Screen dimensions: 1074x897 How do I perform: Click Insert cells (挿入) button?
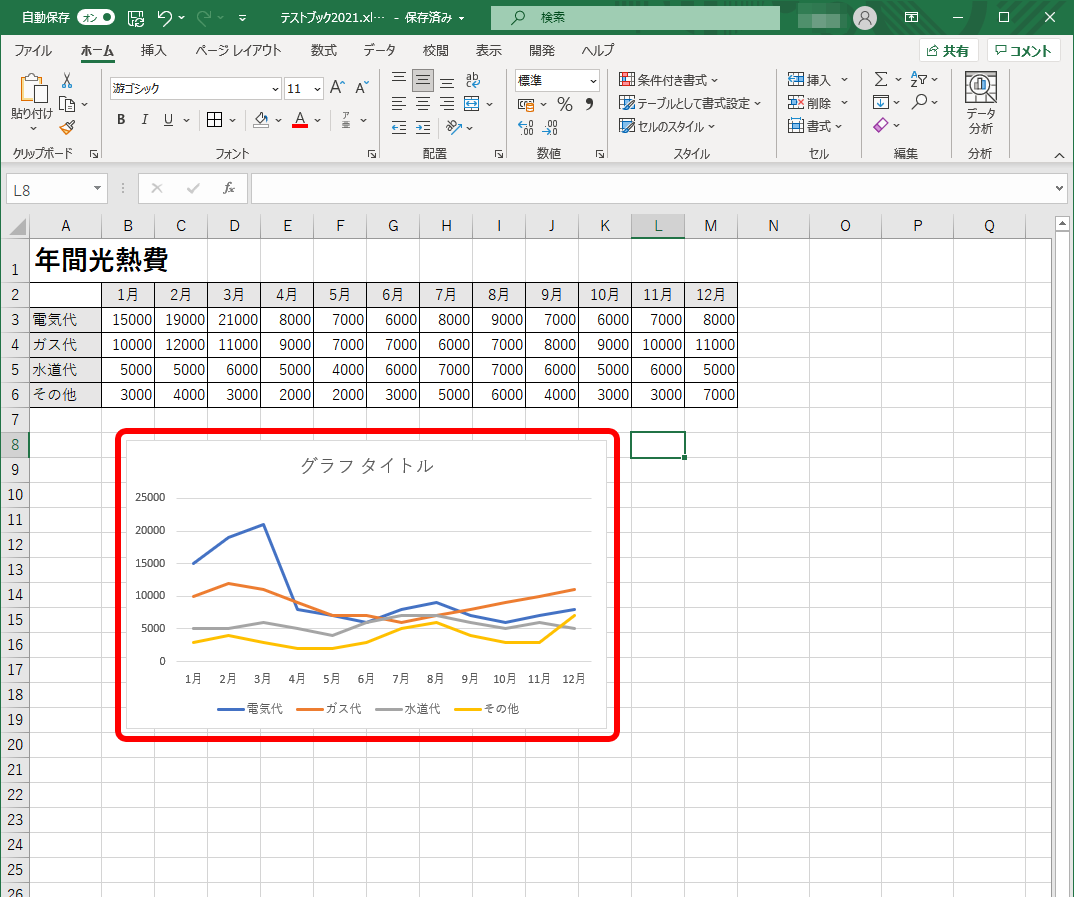tap(809, 80)
